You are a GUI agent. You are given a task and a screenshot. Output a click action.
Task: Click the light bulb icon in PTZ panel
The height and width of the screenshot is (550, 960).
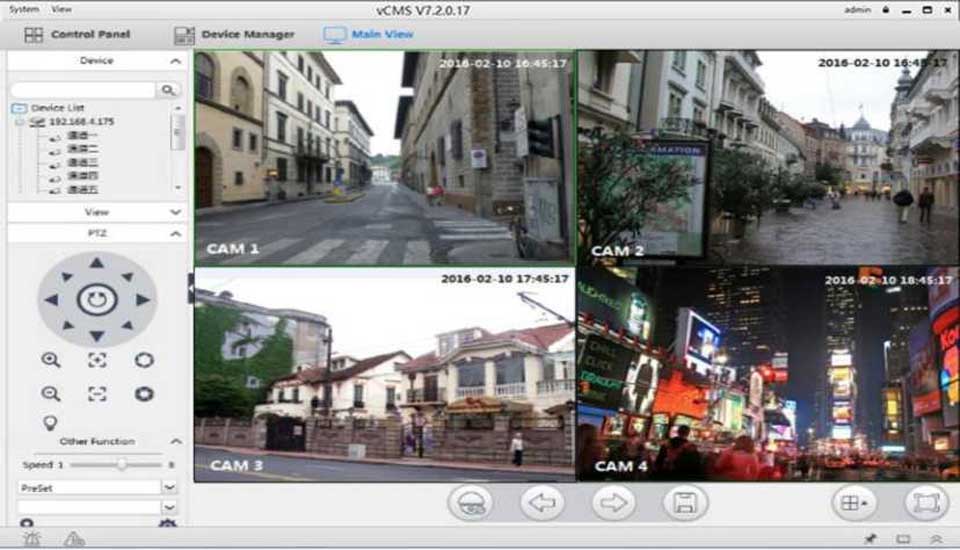pyautogui.click(x=50, y=422)
